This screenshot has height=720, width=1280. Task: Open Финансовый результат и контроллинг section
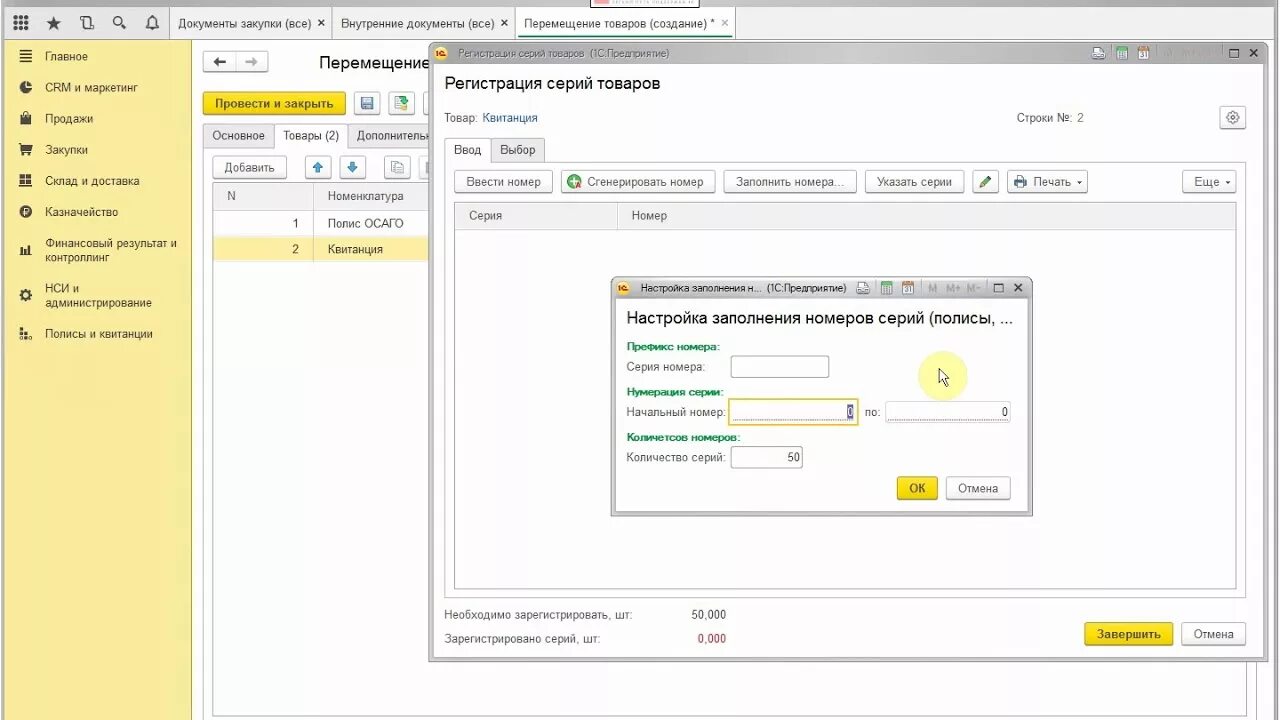pyautogui.click(x=110, y=250)
